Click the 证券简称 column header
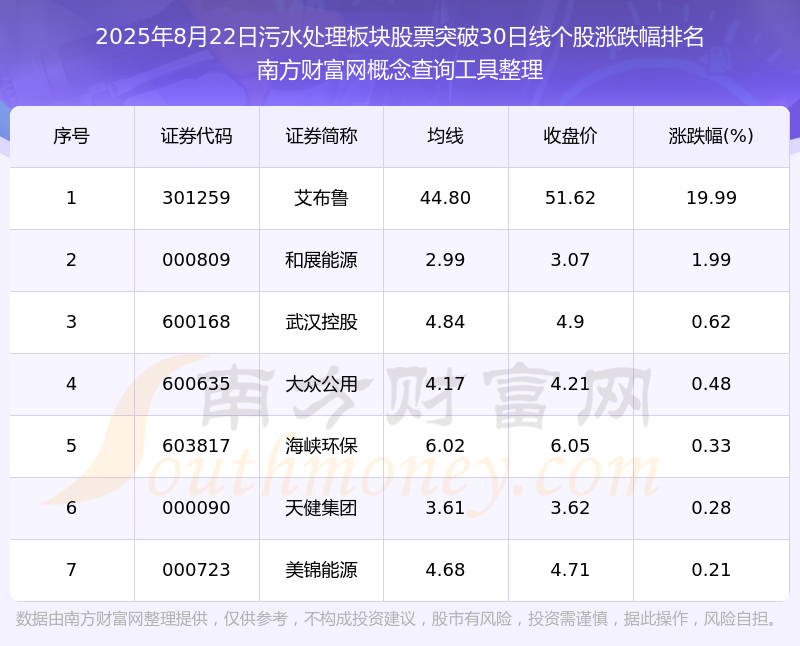800x646 pixels. pyautogui.click(x=321, y=136)
